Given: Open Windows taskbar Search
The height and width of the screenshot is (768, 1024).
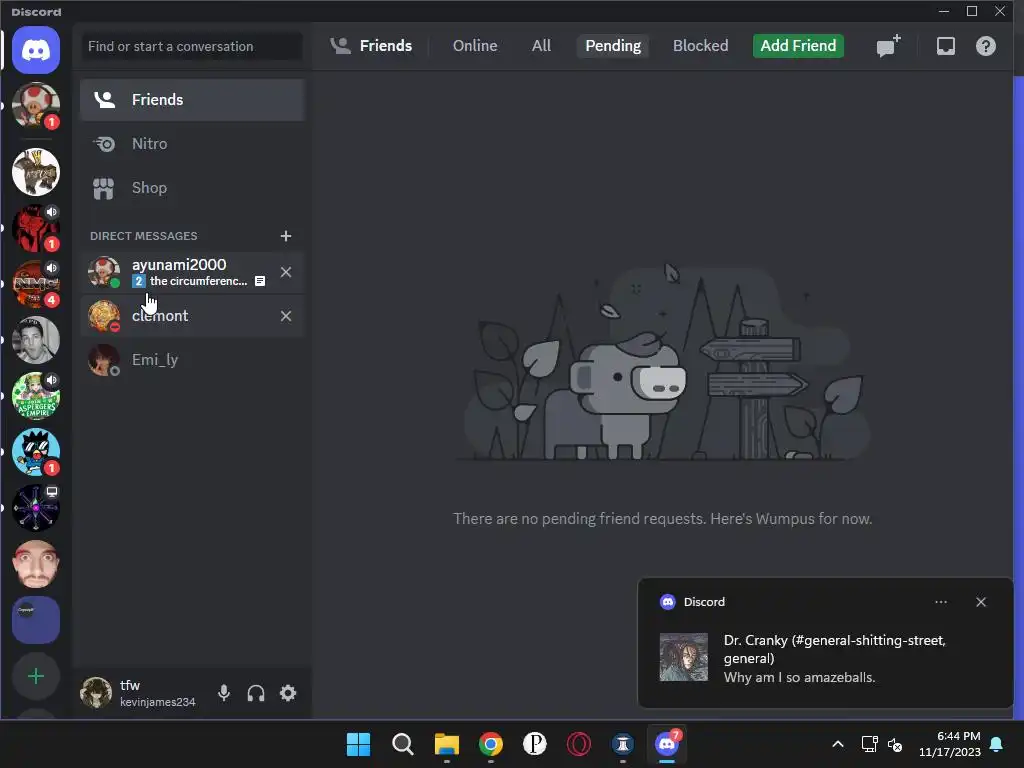Looking at the screenshot, I should click(x=403, y=744).
